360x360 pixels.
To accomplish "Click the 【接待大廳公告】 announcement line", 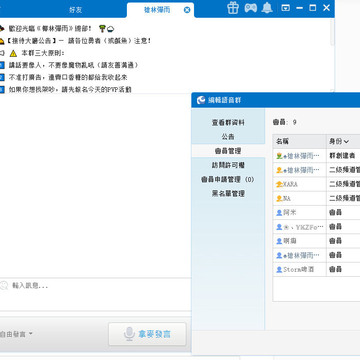I will [78, 41].
